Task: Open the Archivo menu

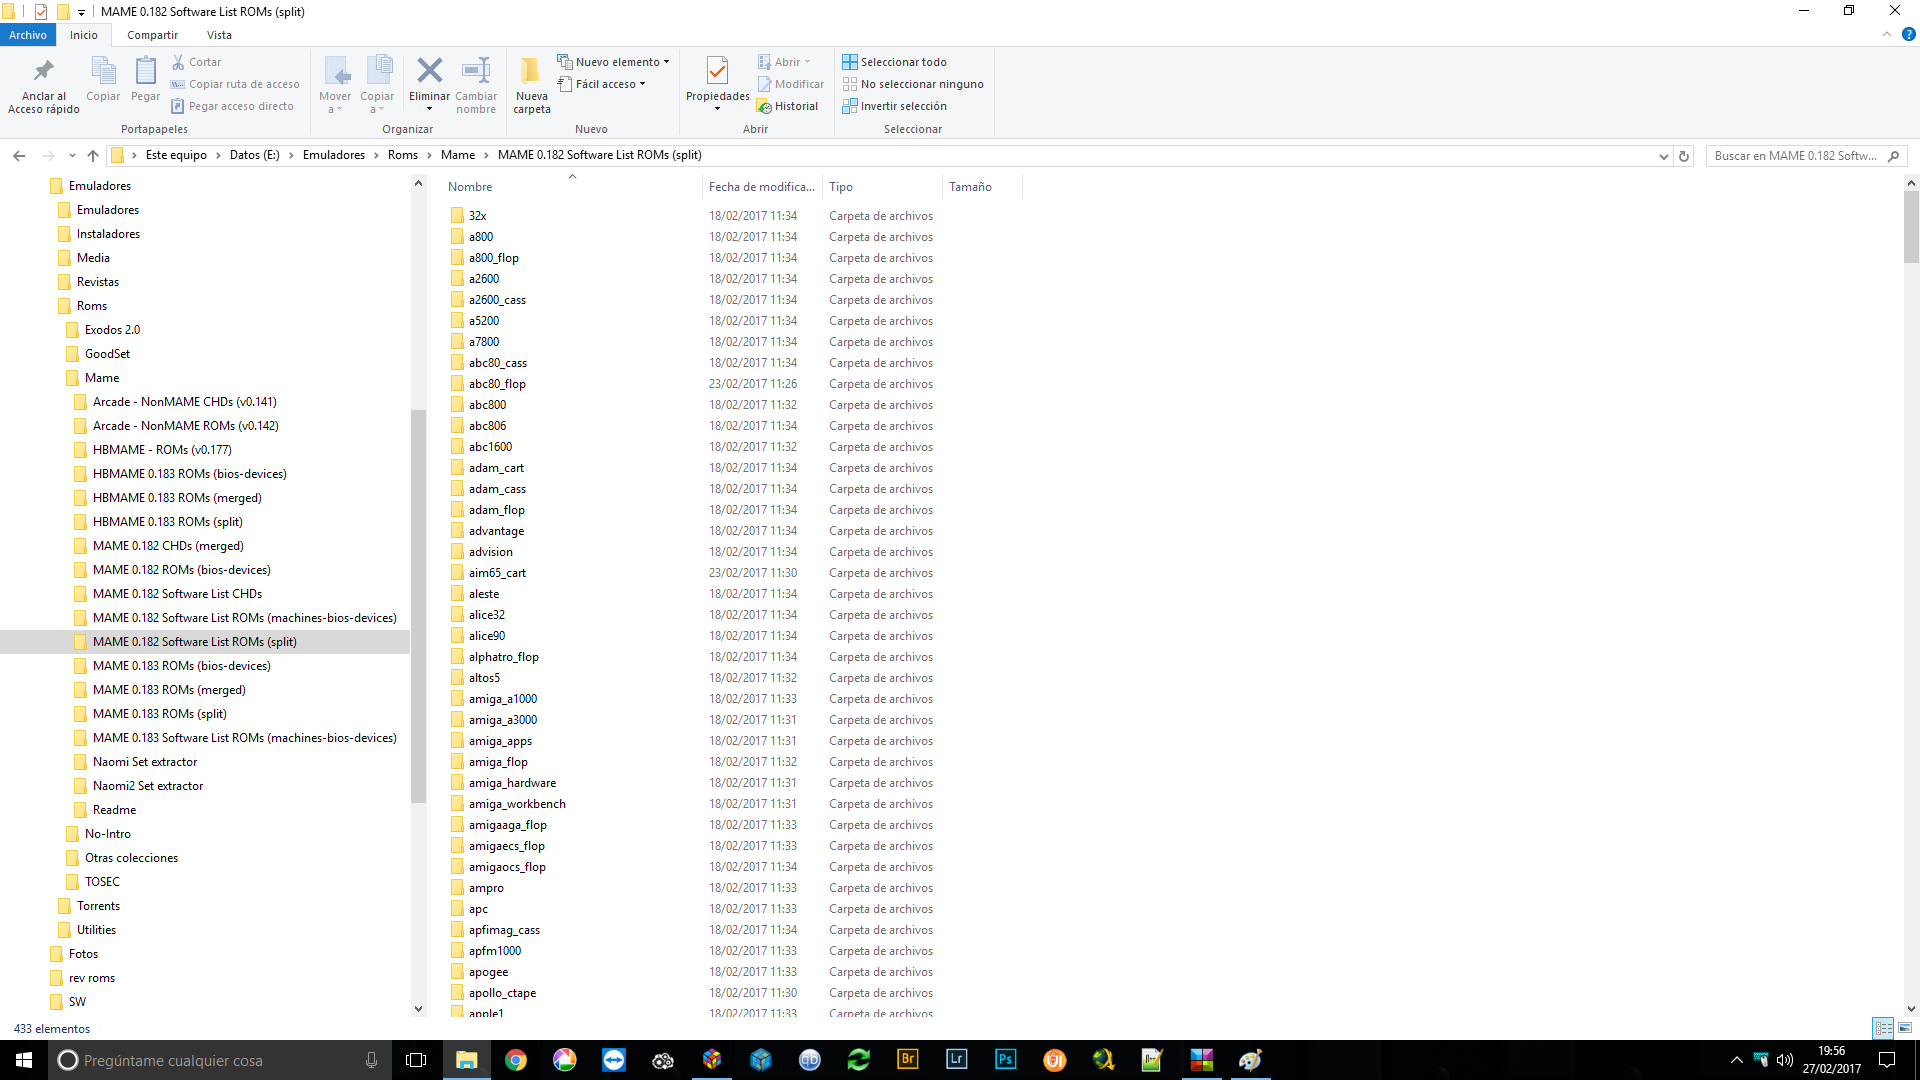Action: pos(28,35)
